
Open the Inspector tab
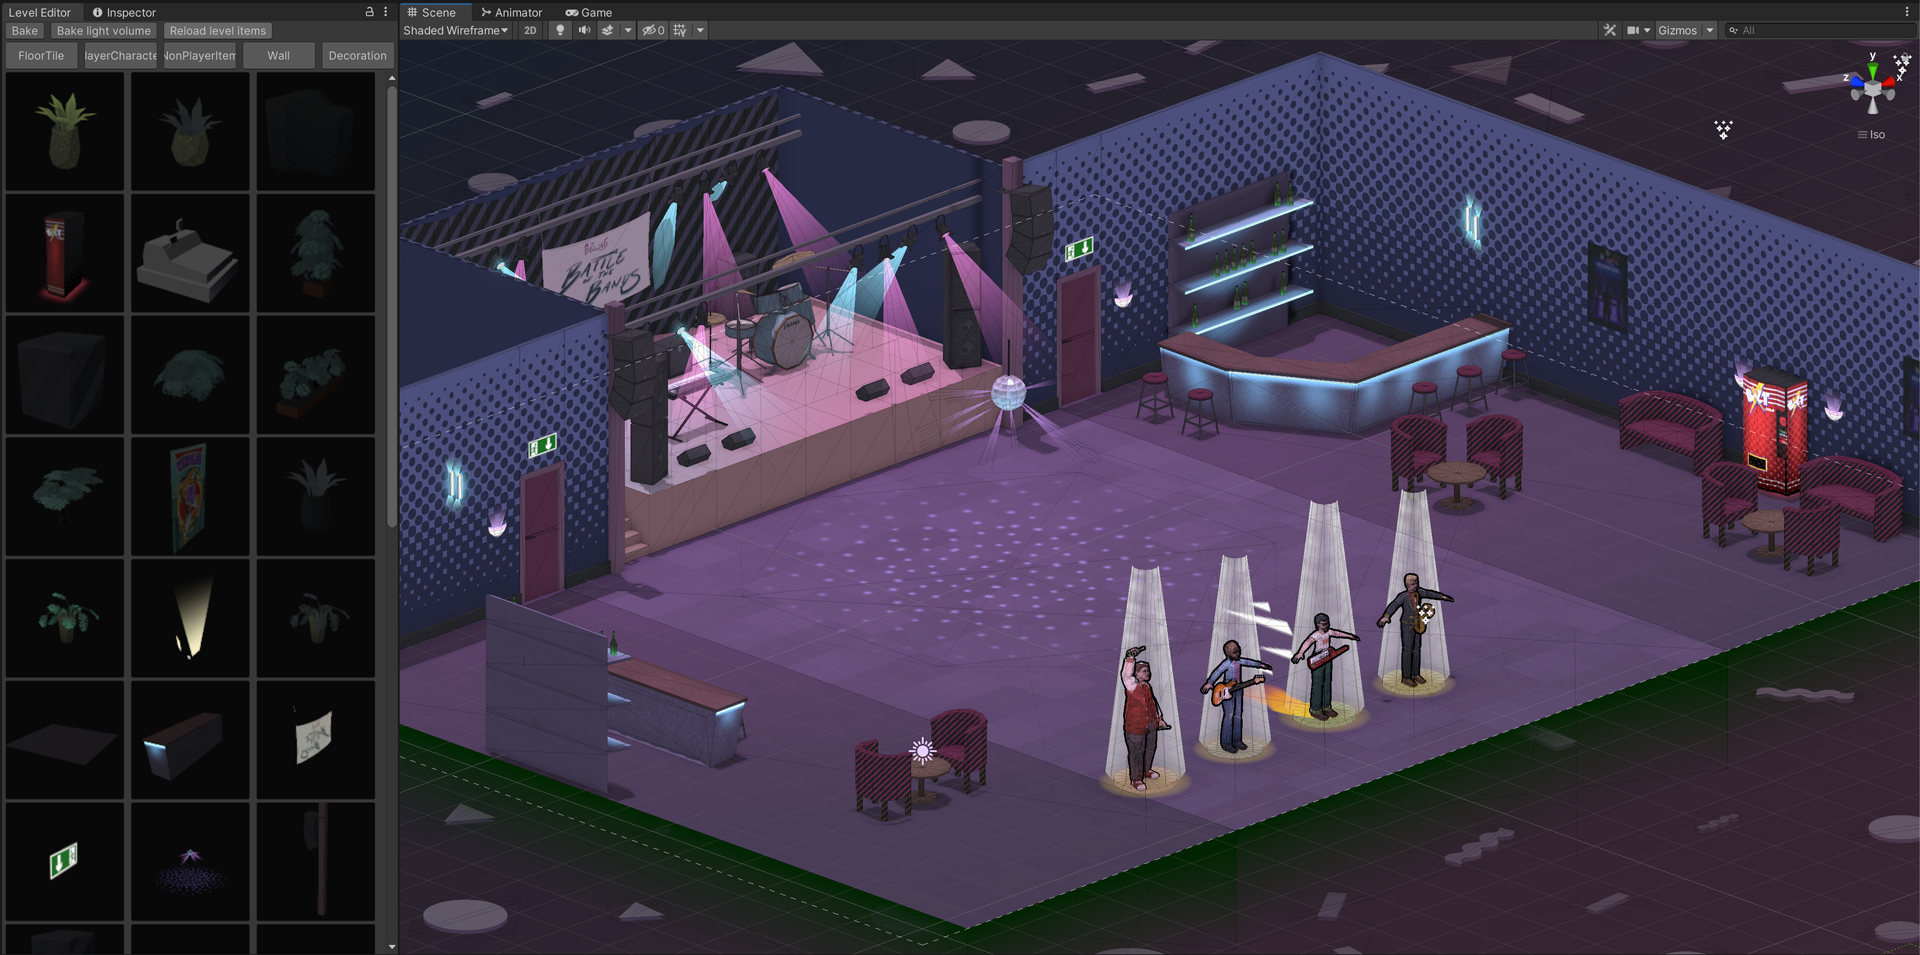(124, 12)
